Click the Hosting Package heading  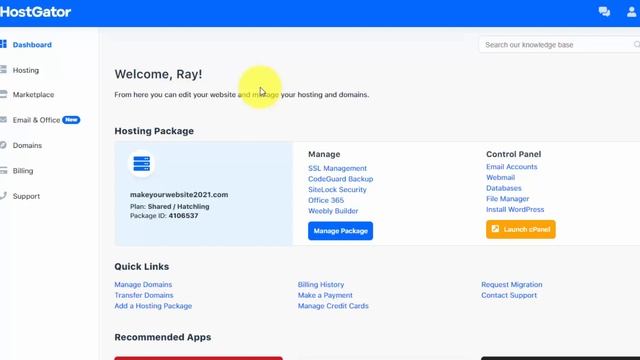pos(154,131)
